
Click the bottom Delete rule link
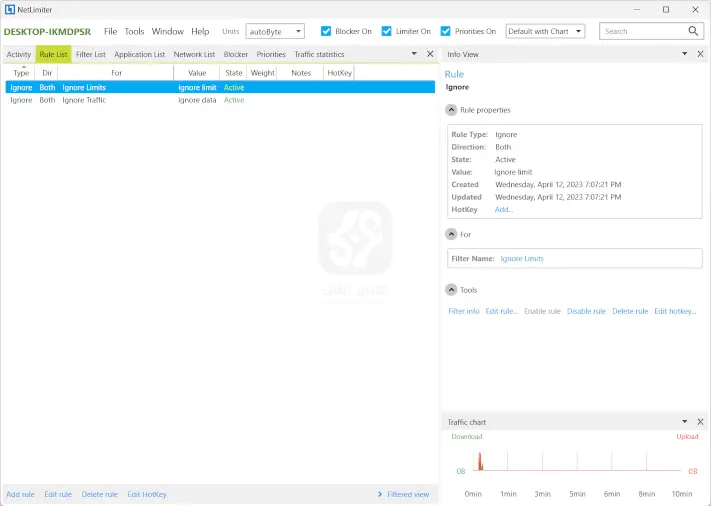(x=99, y=494)
